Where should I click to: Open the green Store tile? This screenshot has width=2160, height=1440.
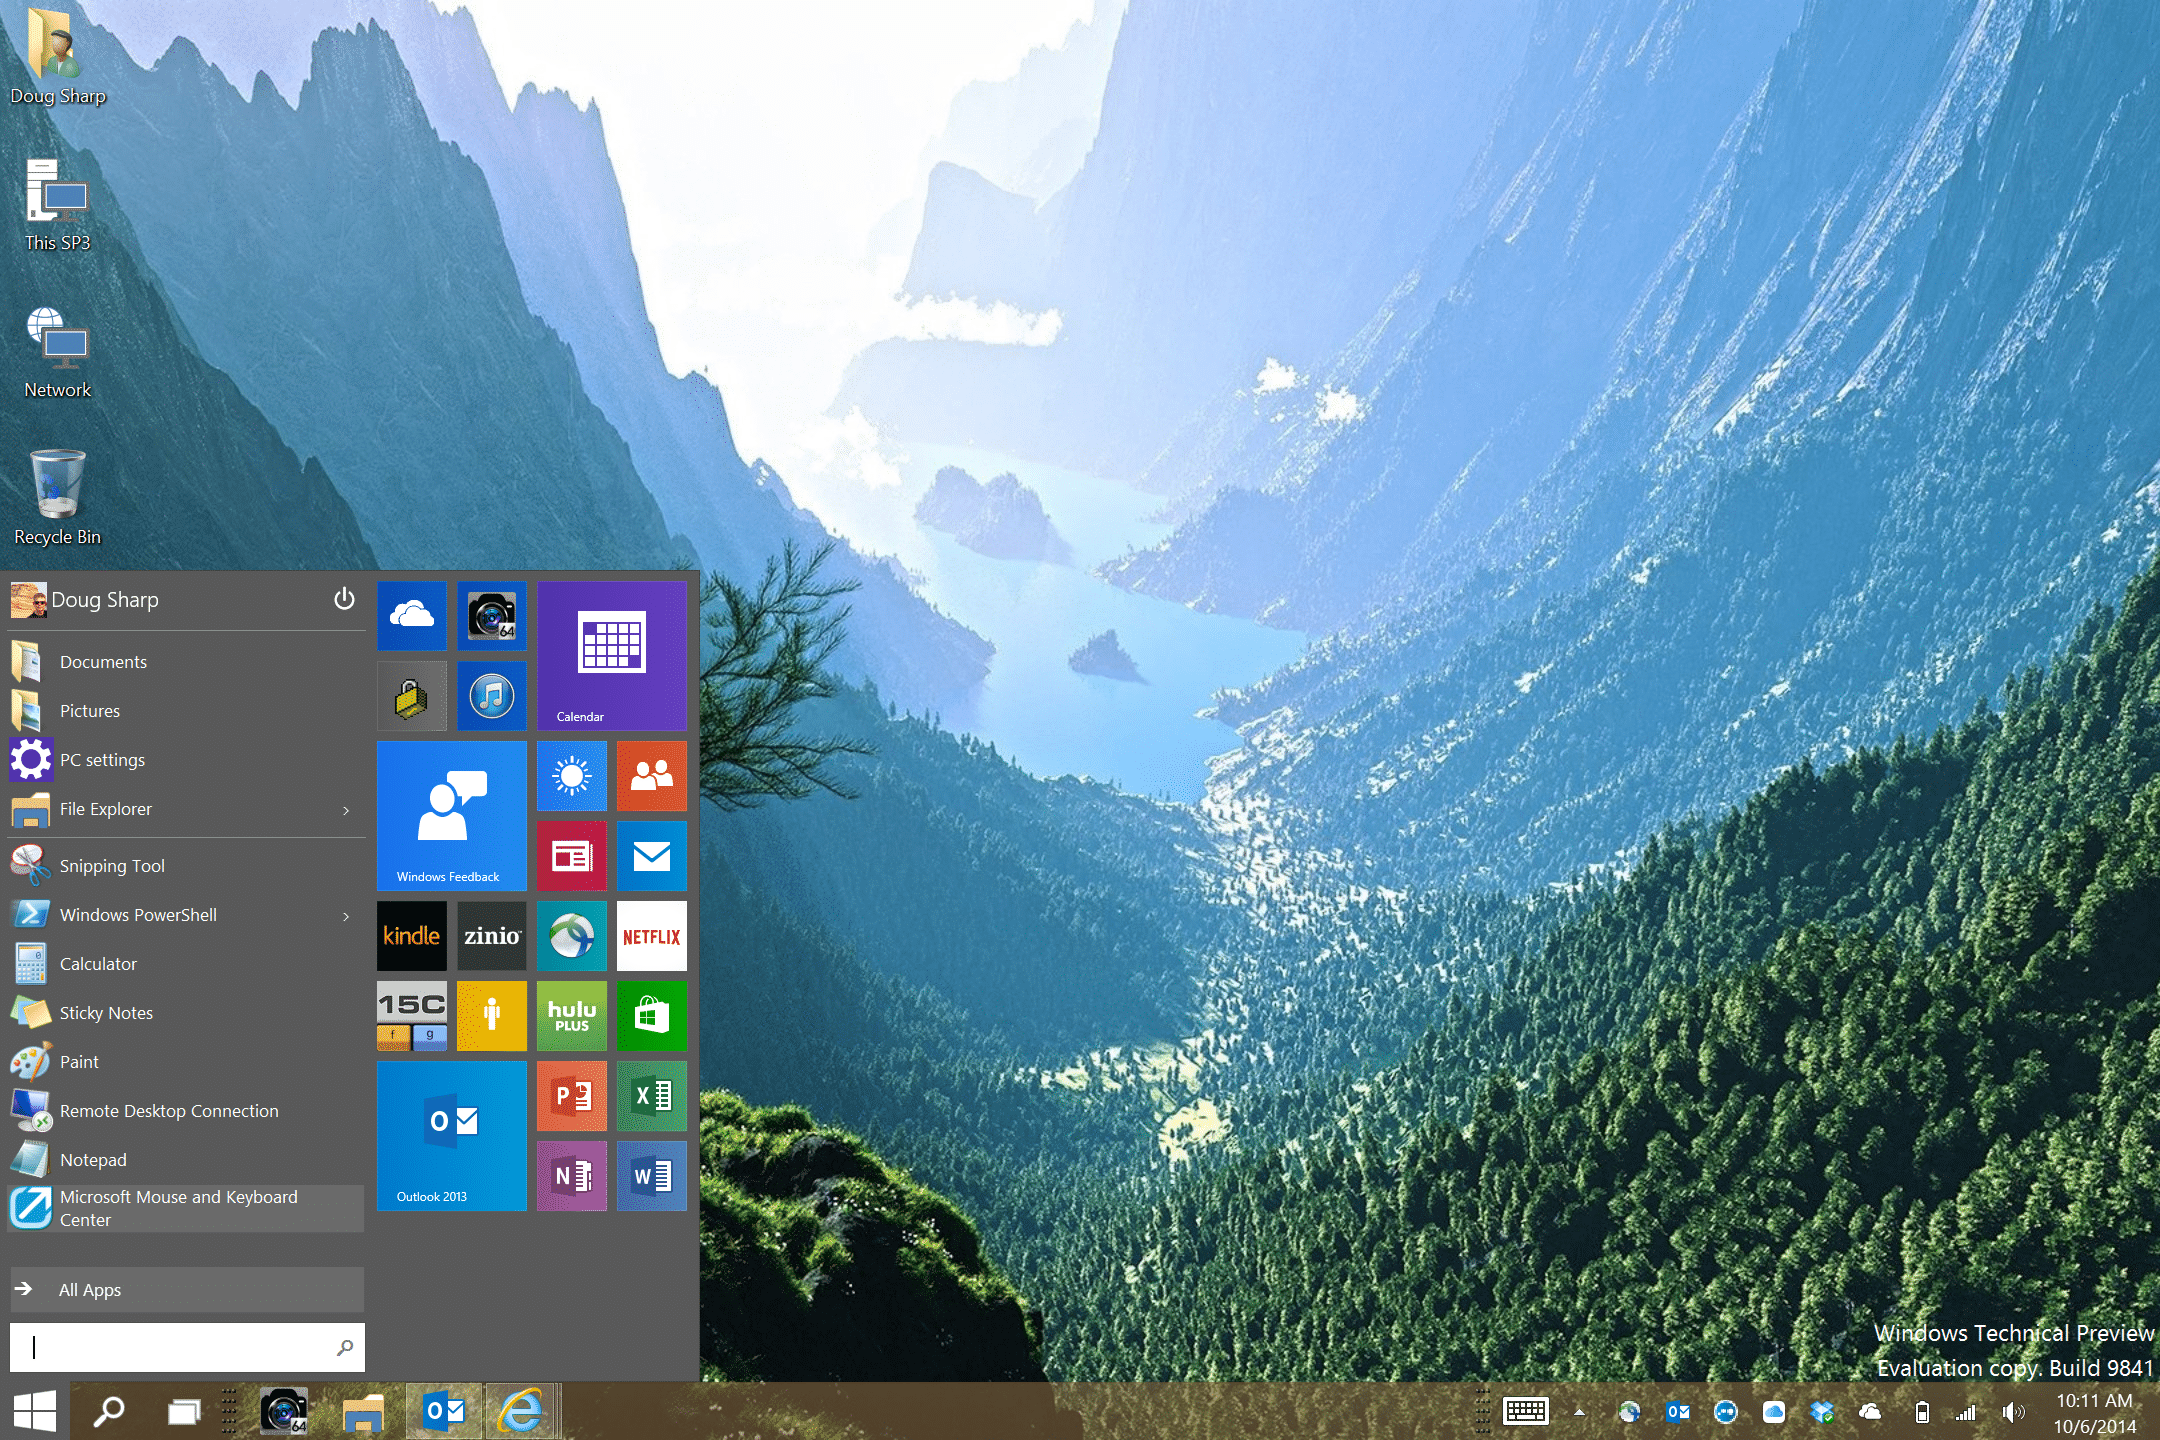click(651, 1016)
